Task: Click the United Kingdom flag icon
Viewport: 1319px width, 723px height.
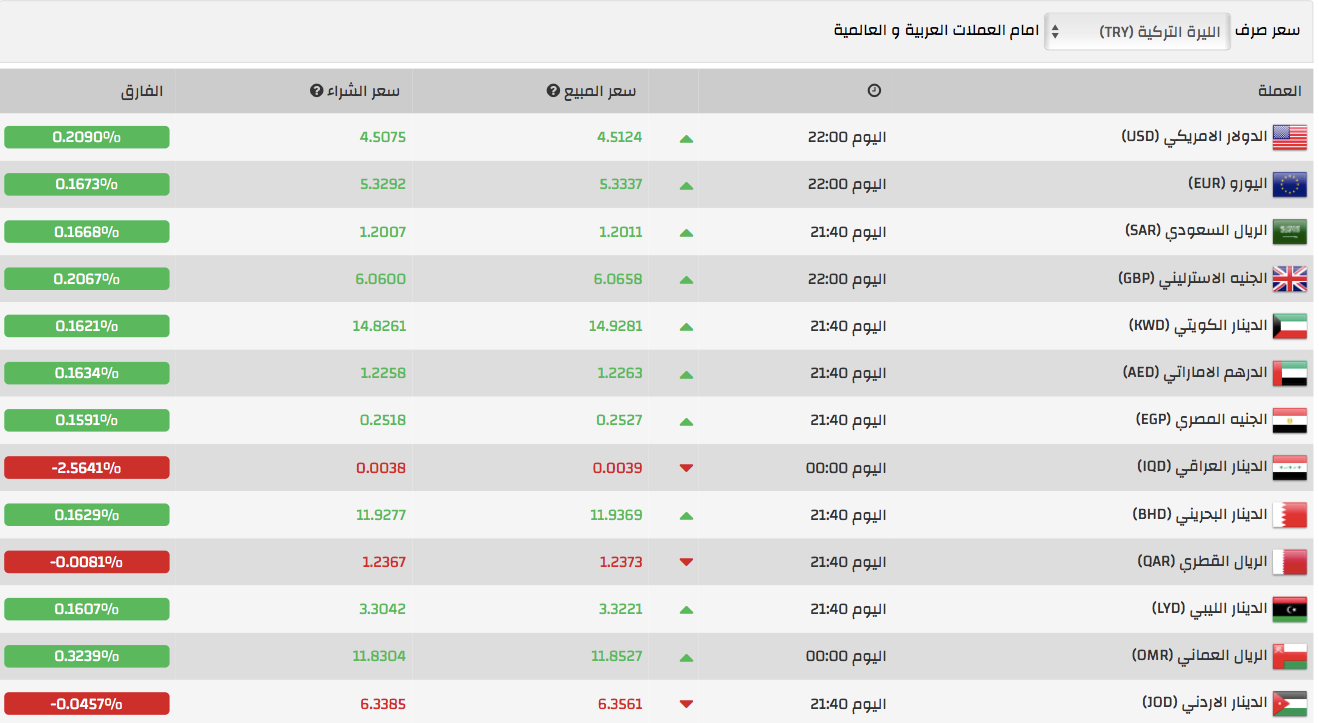Action: [x=1289, y=279]
